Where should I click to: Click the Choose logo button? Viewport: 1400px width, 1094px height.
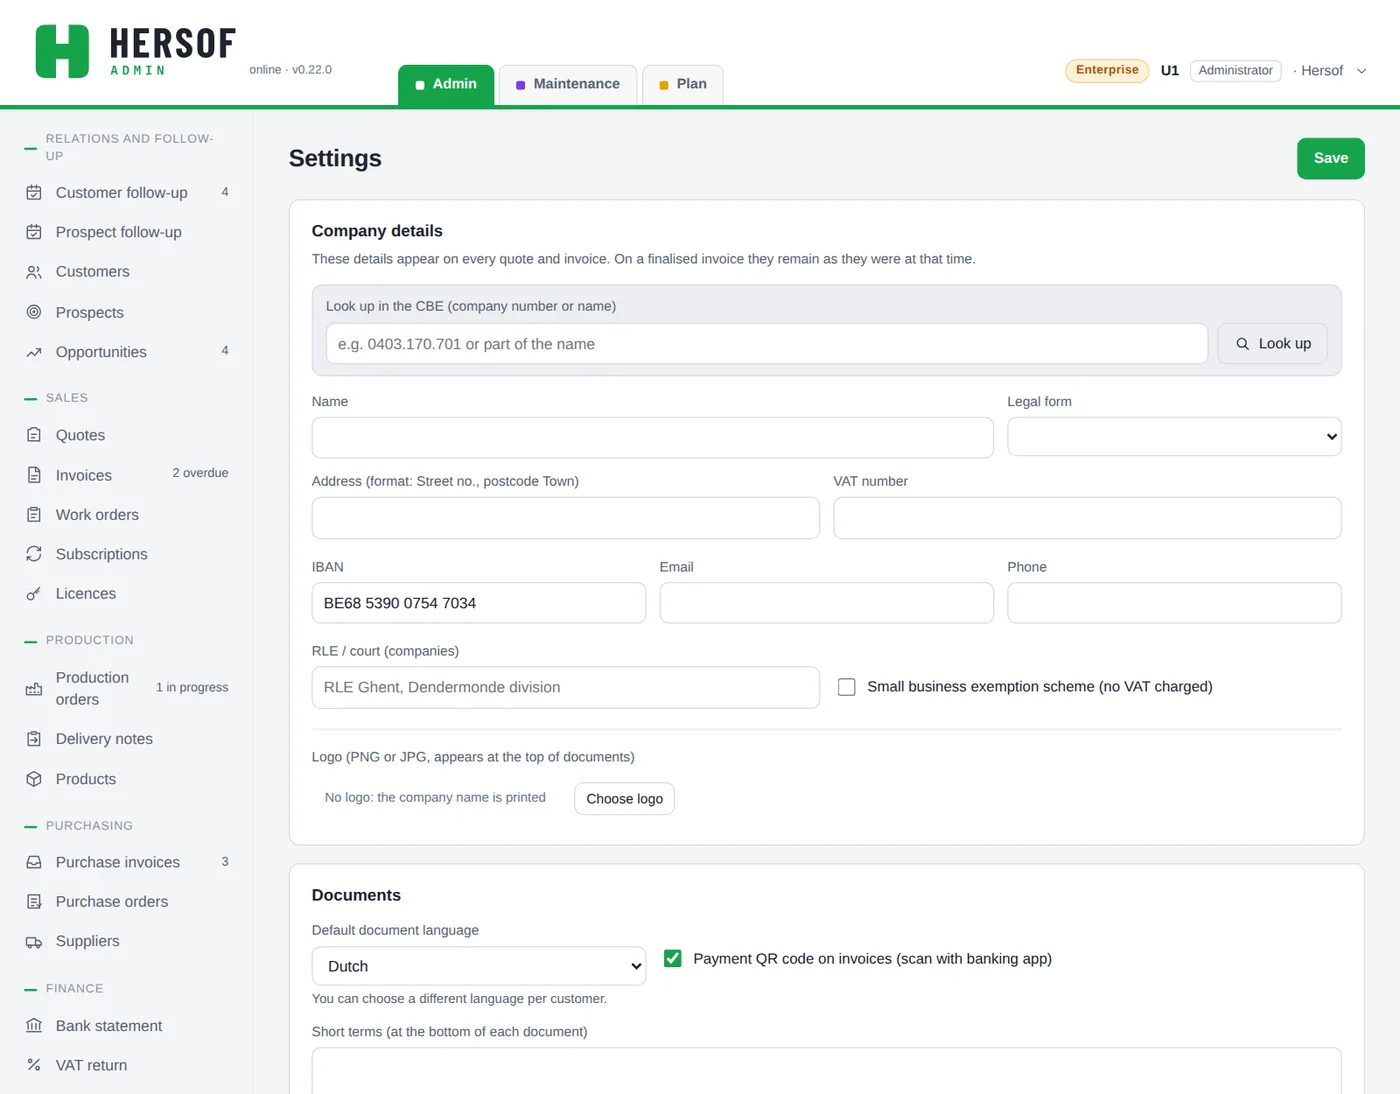tap(624, 799)
